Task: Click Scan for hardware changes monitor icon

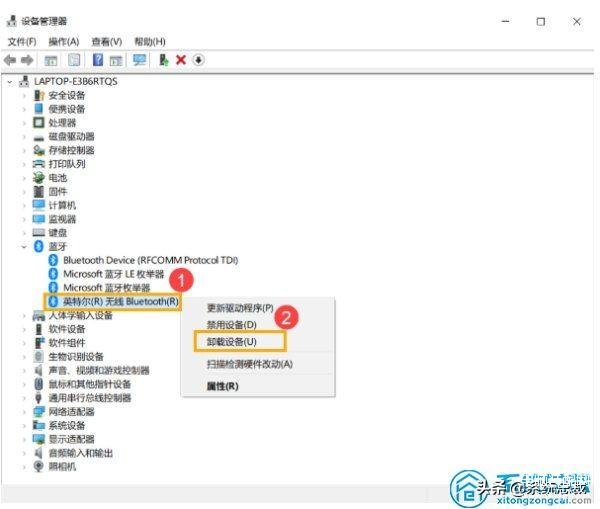Action: (x=139, y=60)
